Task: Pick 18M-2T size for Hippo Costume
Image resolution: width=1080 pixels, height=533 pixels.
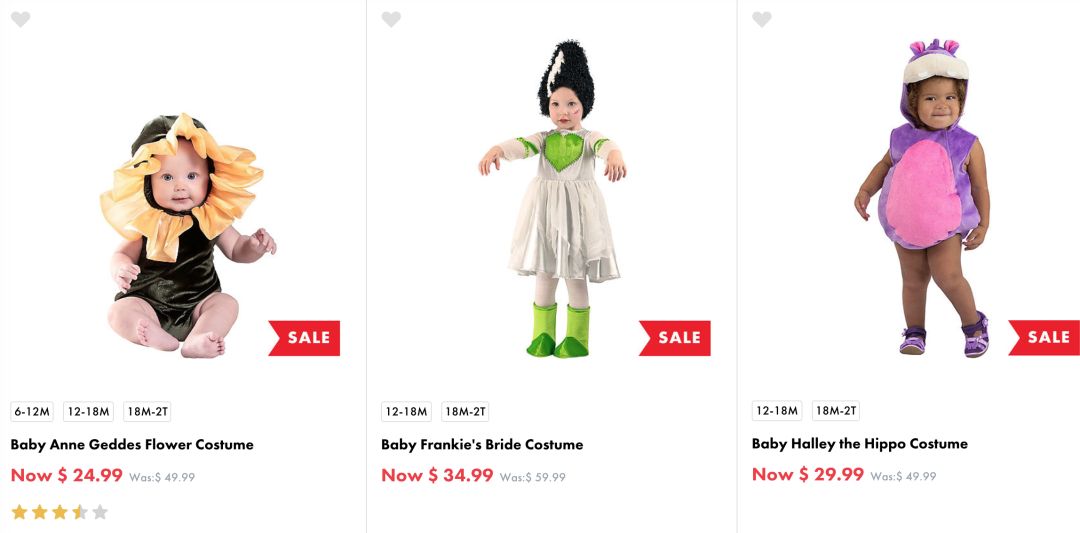Action: [x=836, y=411]
